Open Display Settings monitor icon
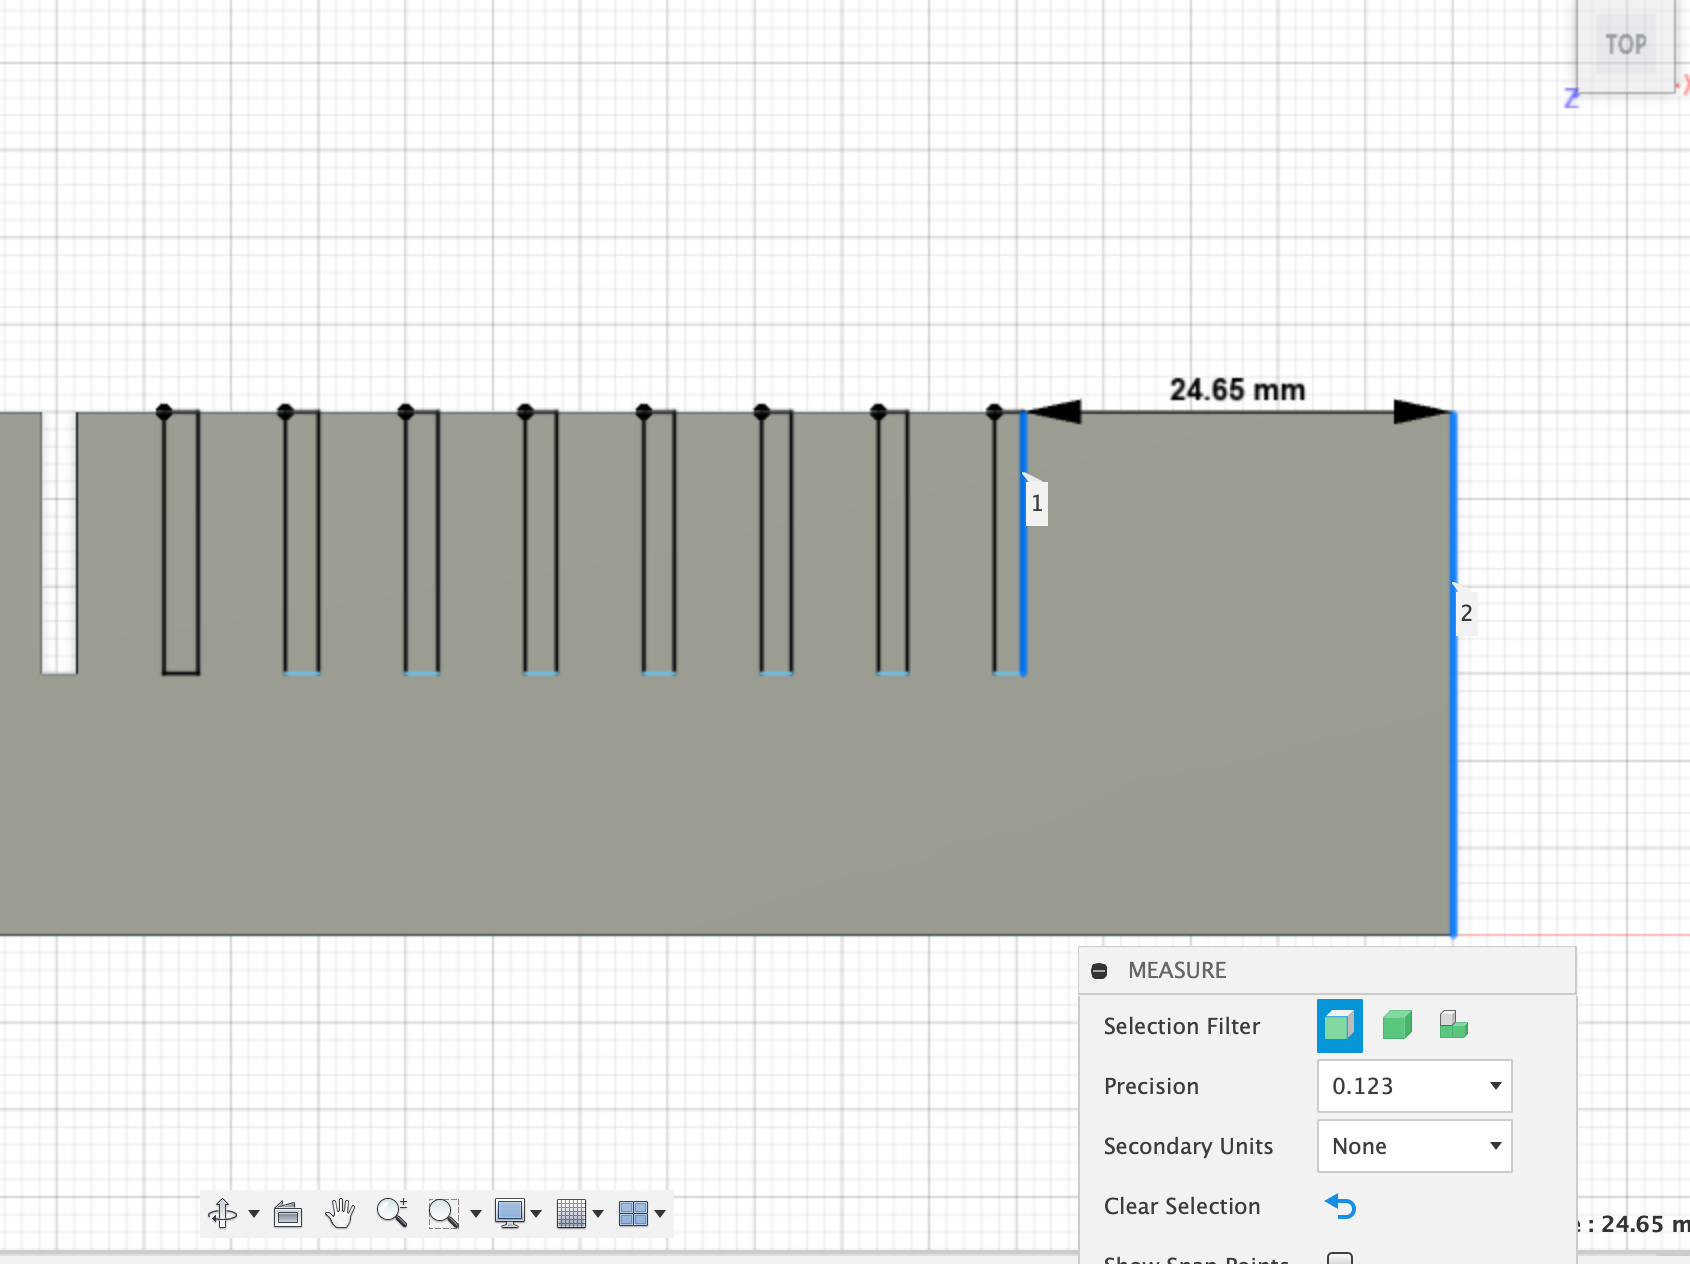The width and height of the screenshot is (1690, 1264). point(510,1213)
